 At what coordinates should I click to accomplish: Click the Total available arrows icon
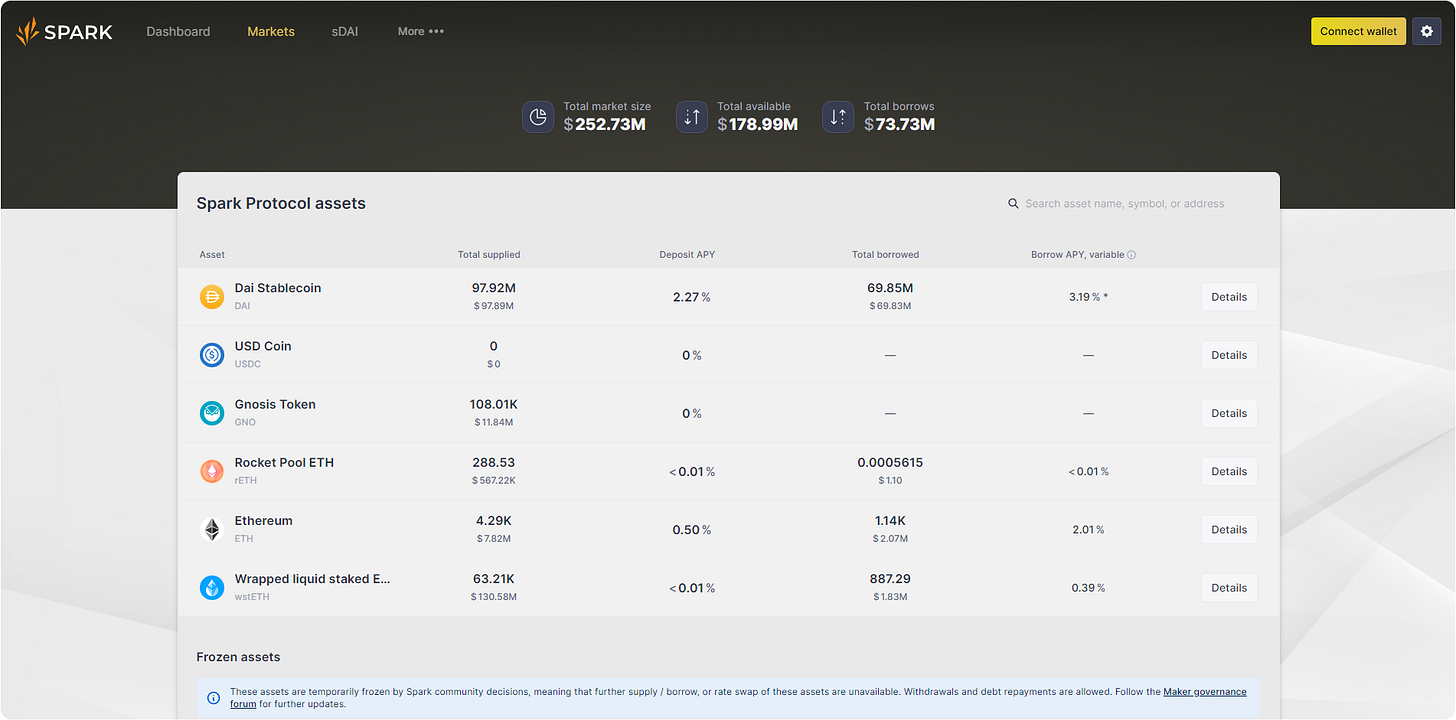[x=692, y=117]
